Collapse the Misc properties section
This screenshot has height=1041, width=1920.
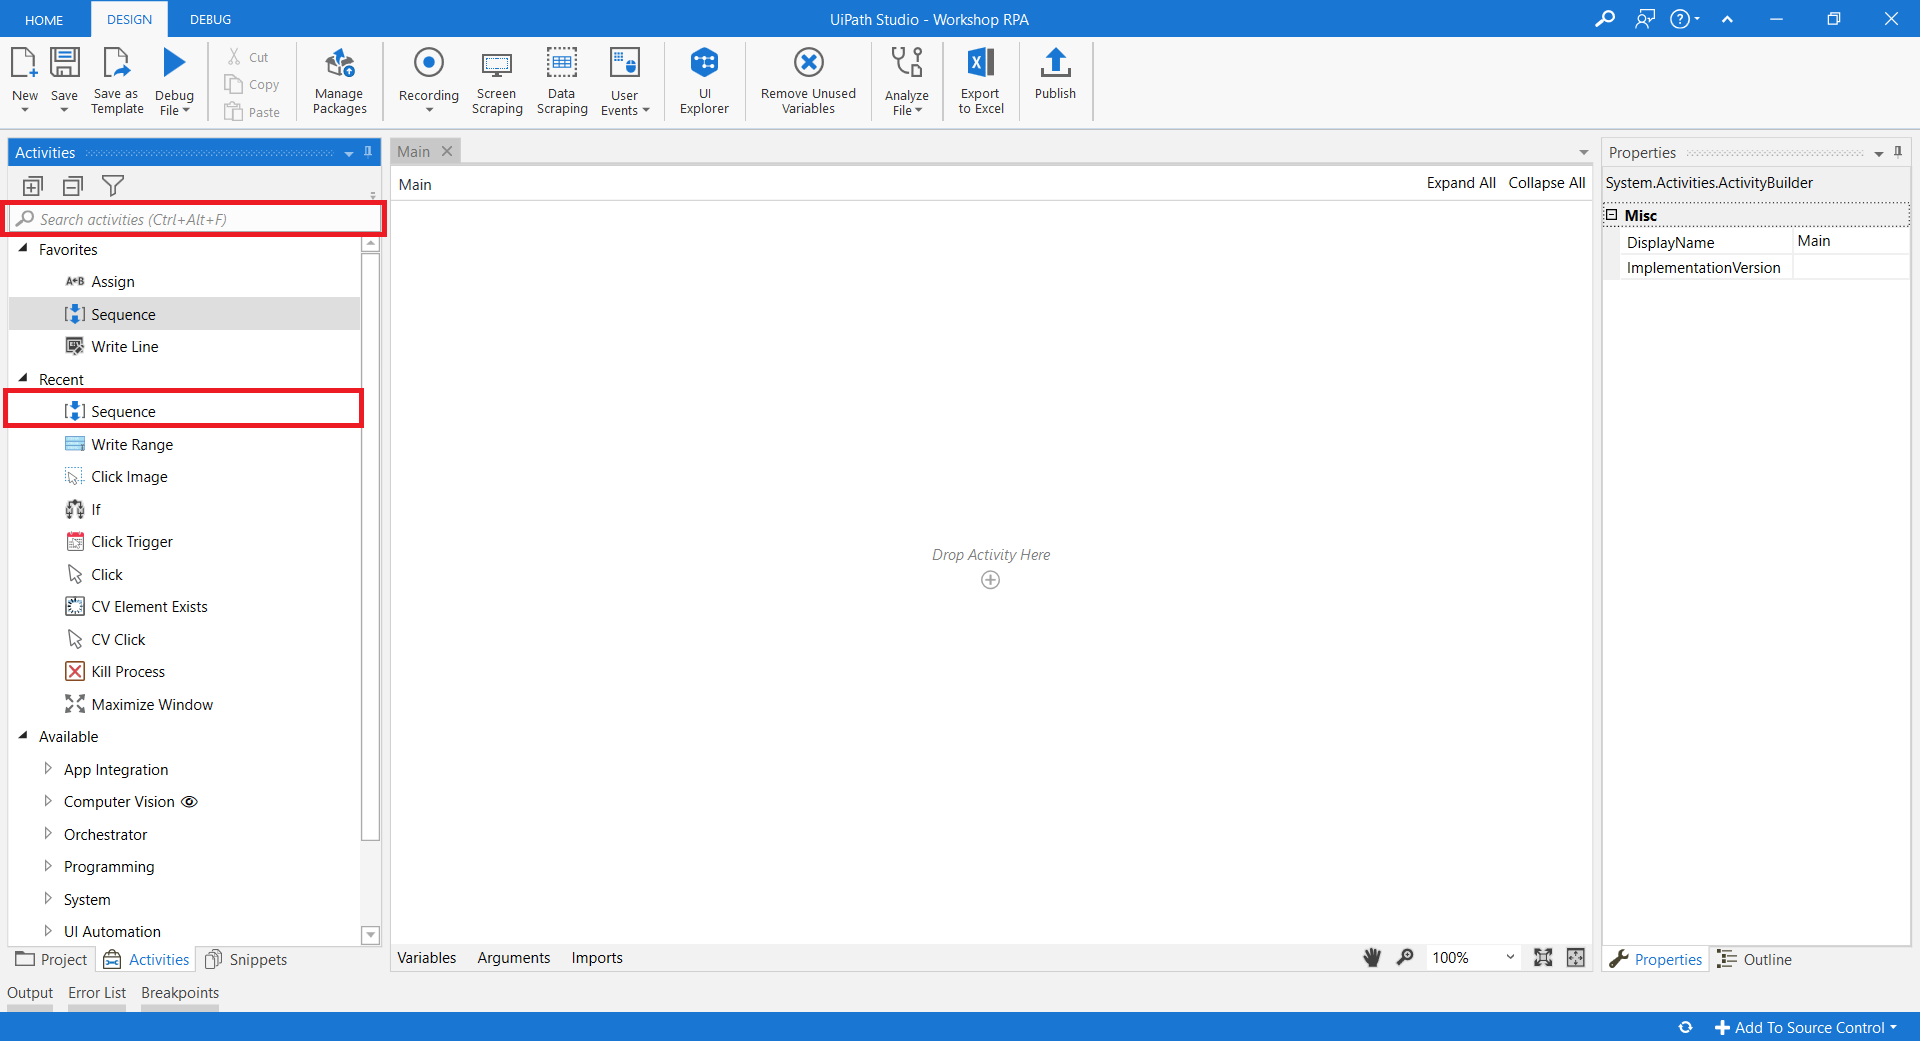[x=1612, y=215]
